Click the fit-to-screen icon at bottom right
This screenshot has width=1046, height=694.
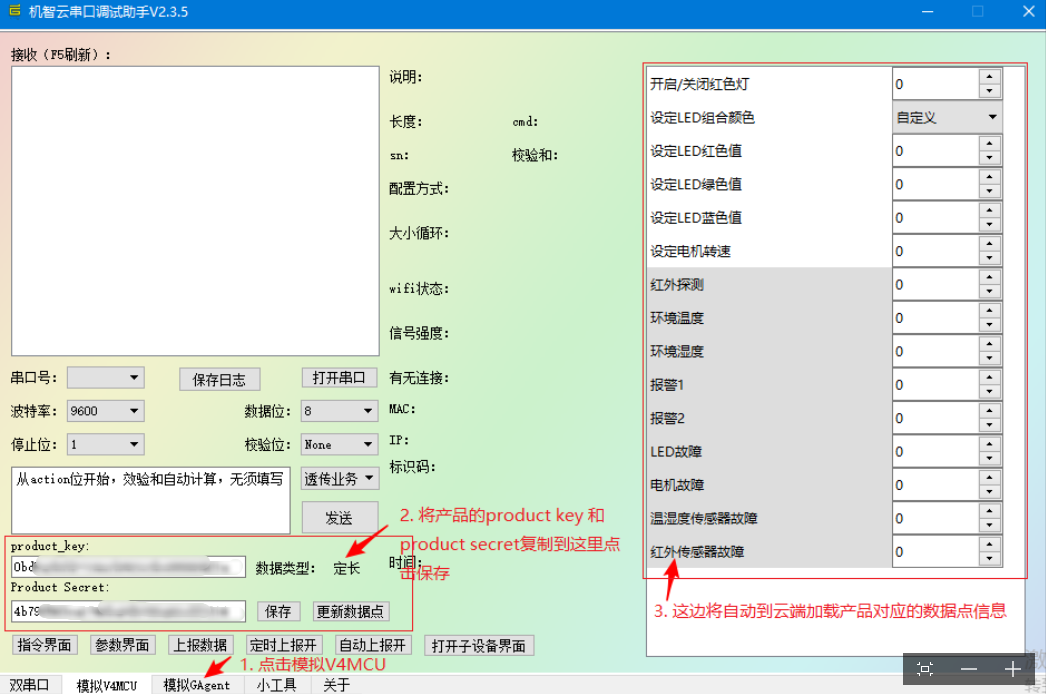(x=925, y=669)
